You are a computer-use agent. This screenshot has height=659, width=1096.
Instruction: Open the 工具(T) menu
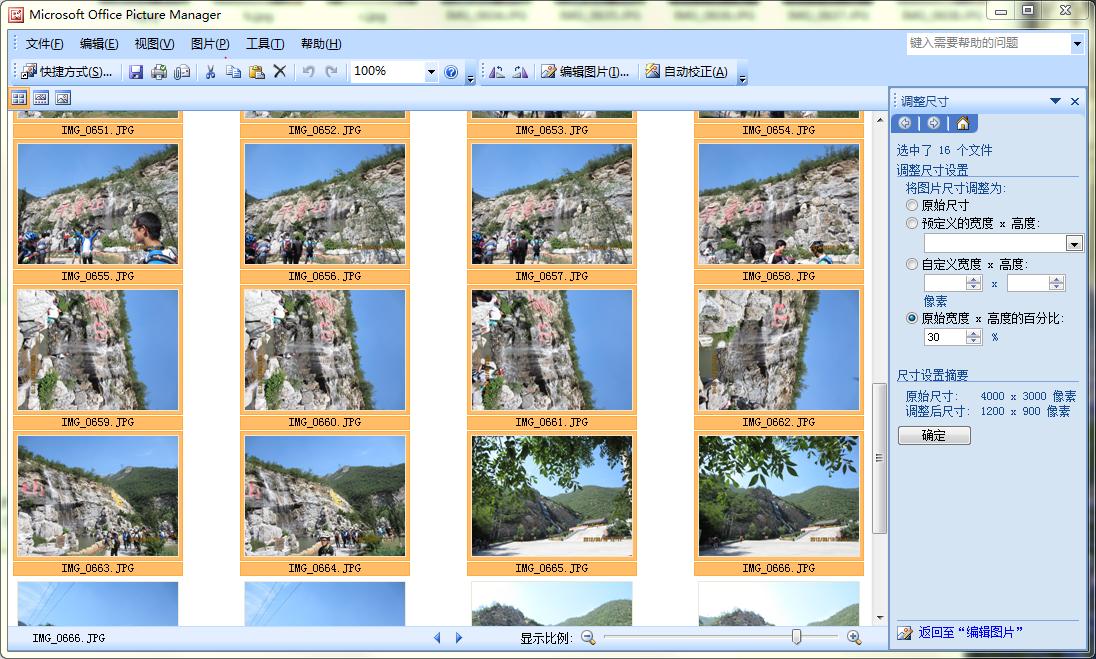tap(265, 44)
